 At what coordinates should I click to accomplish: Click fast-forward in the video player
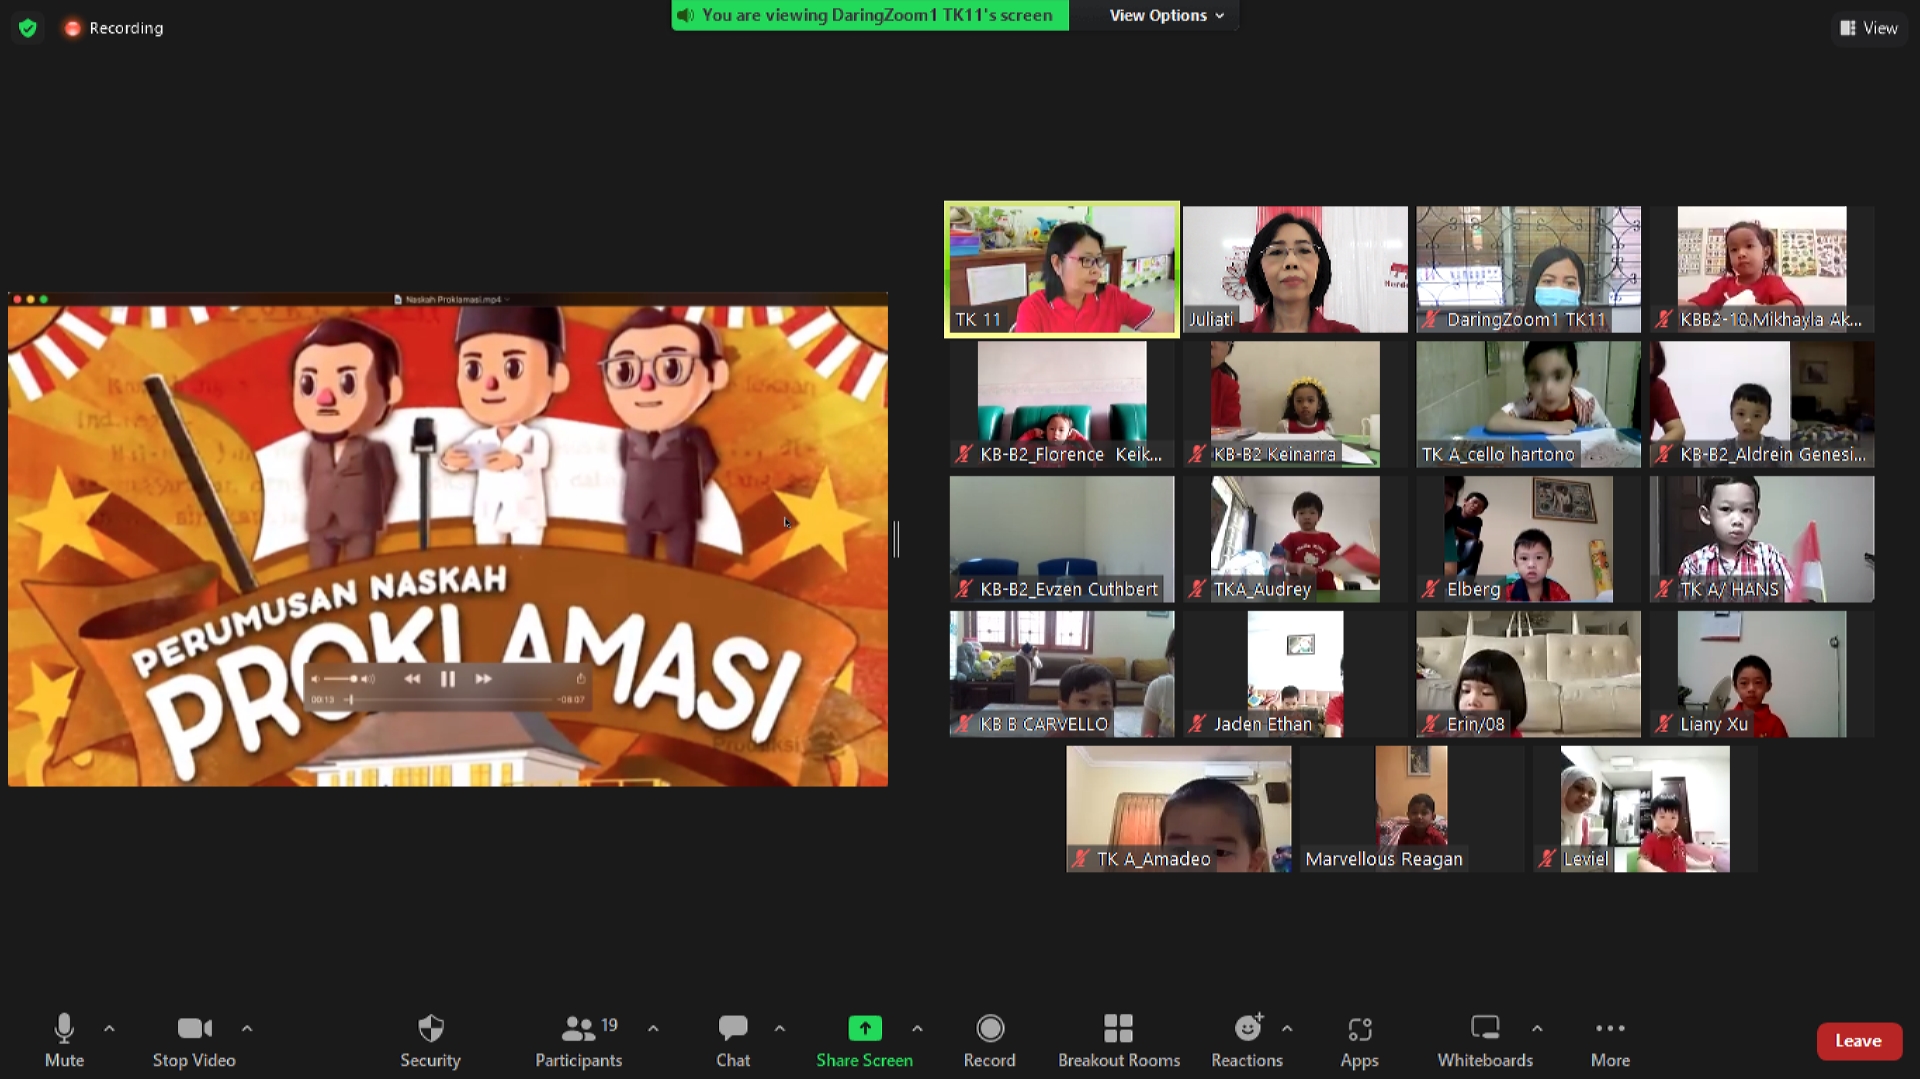pyautogui.click(x=484, y=679)
